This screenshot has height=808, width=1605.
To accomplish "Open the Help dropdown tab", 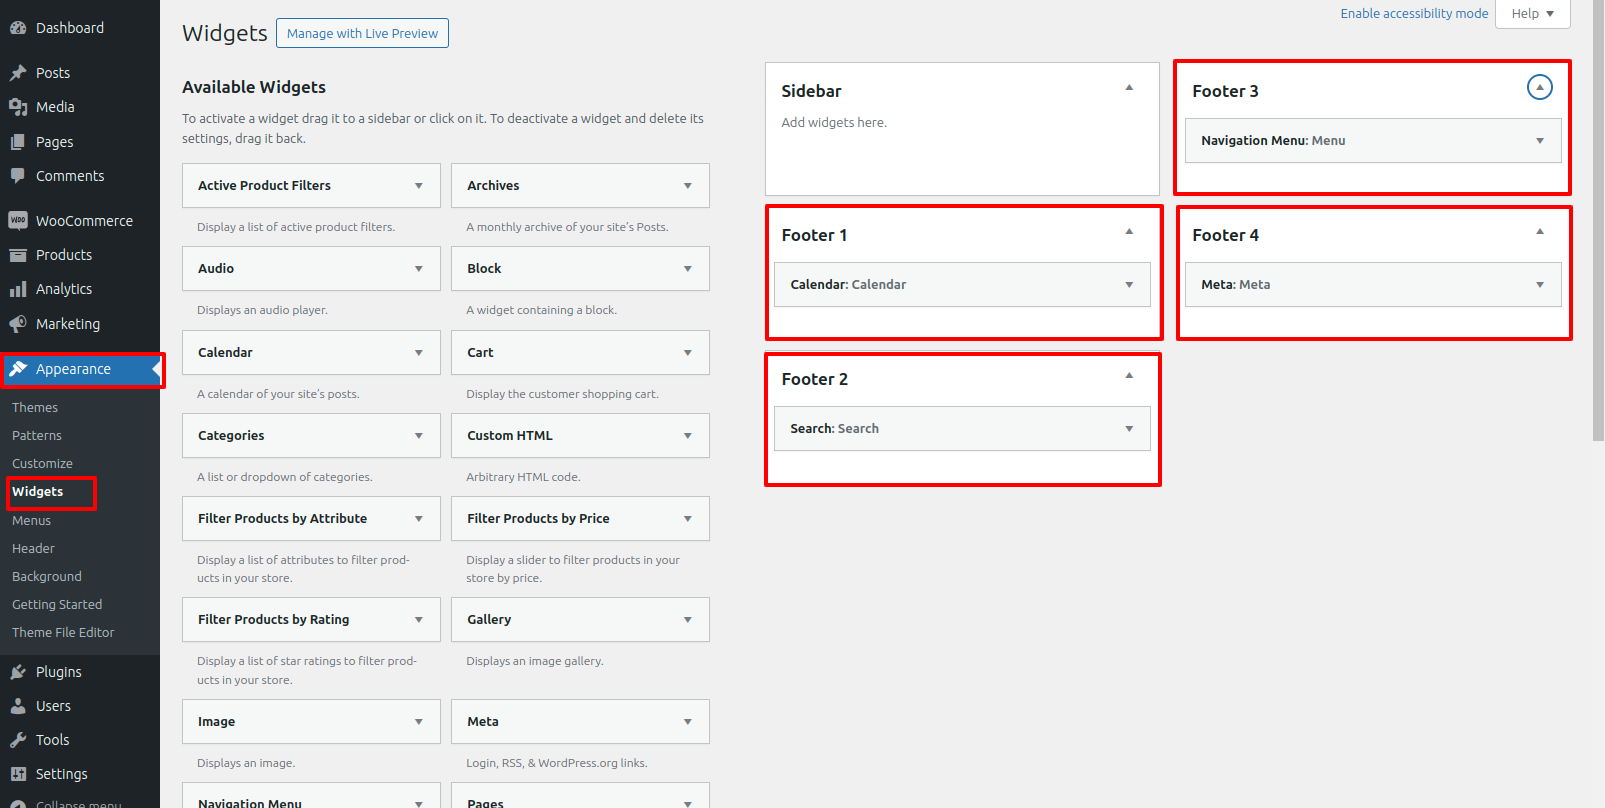I will pos(1532,14).
